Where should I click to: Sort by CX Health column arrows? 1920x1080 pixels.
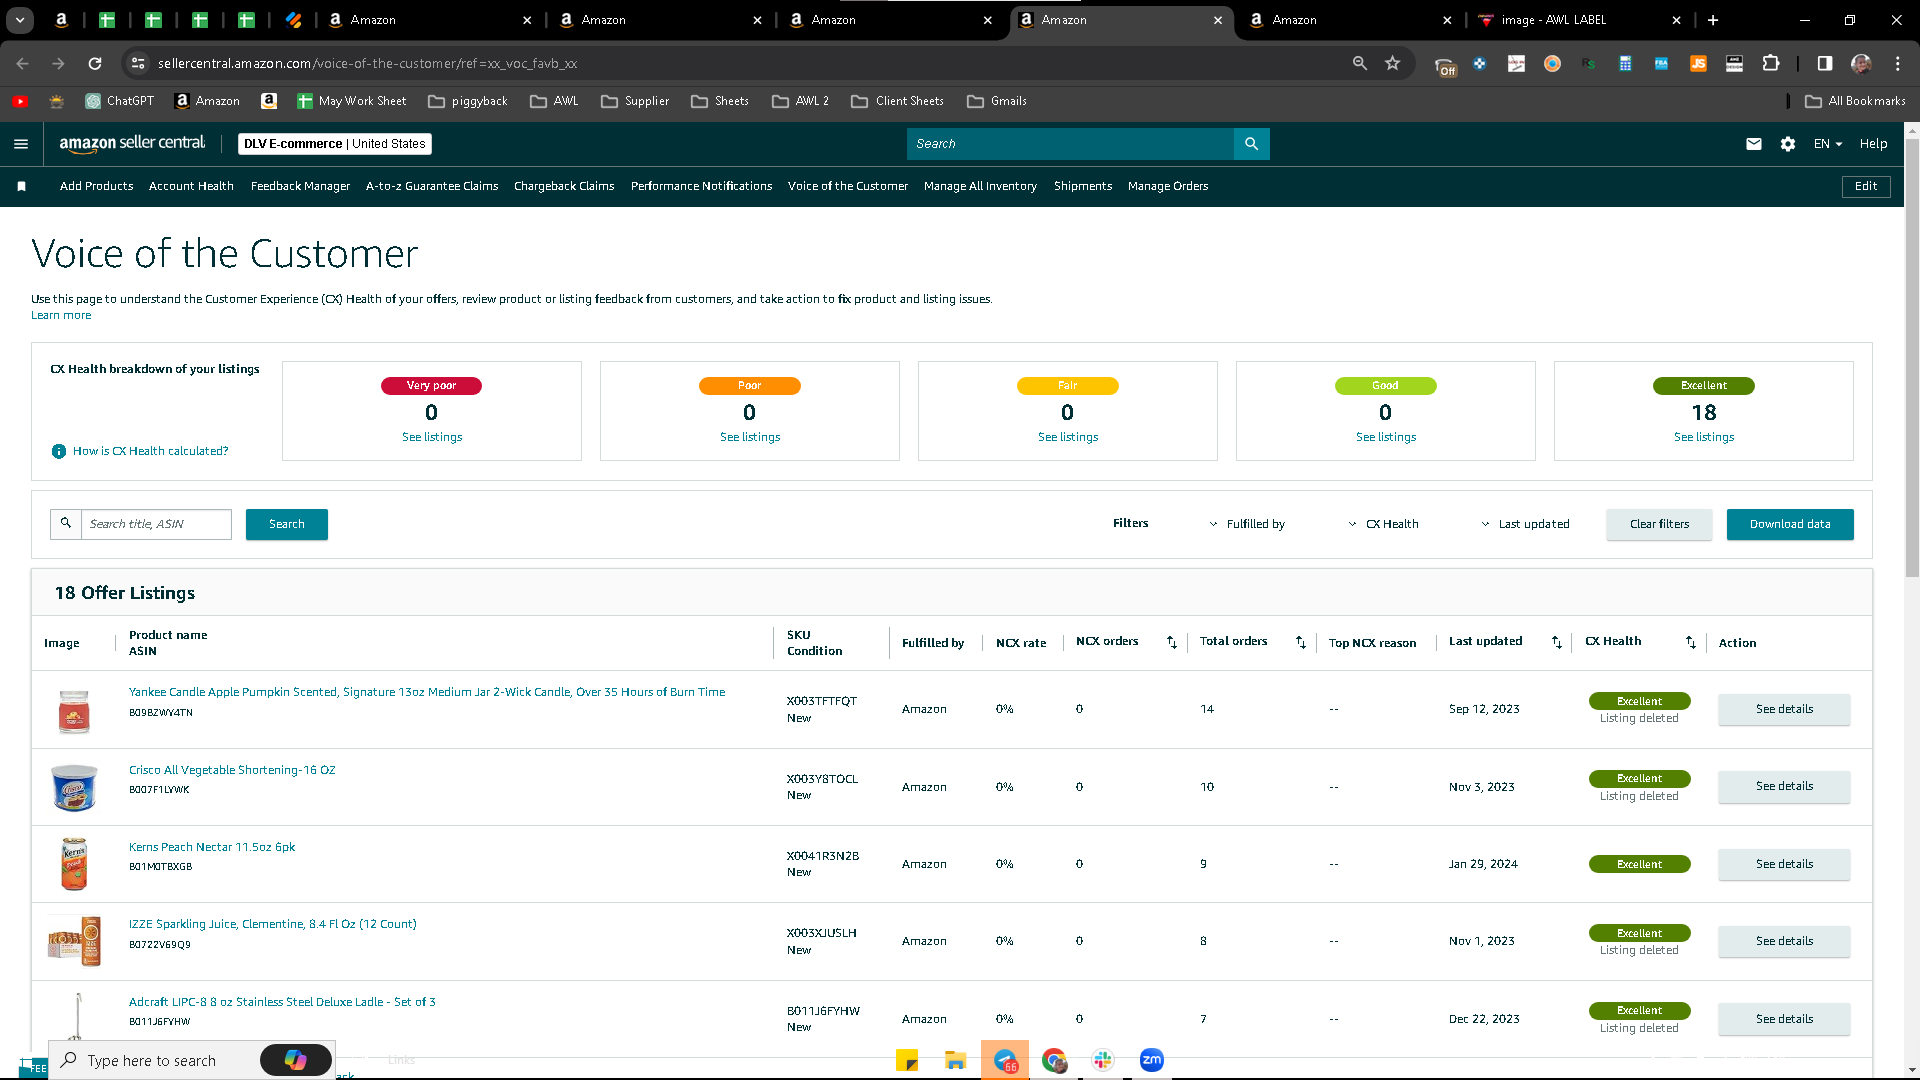(1691, 642)
